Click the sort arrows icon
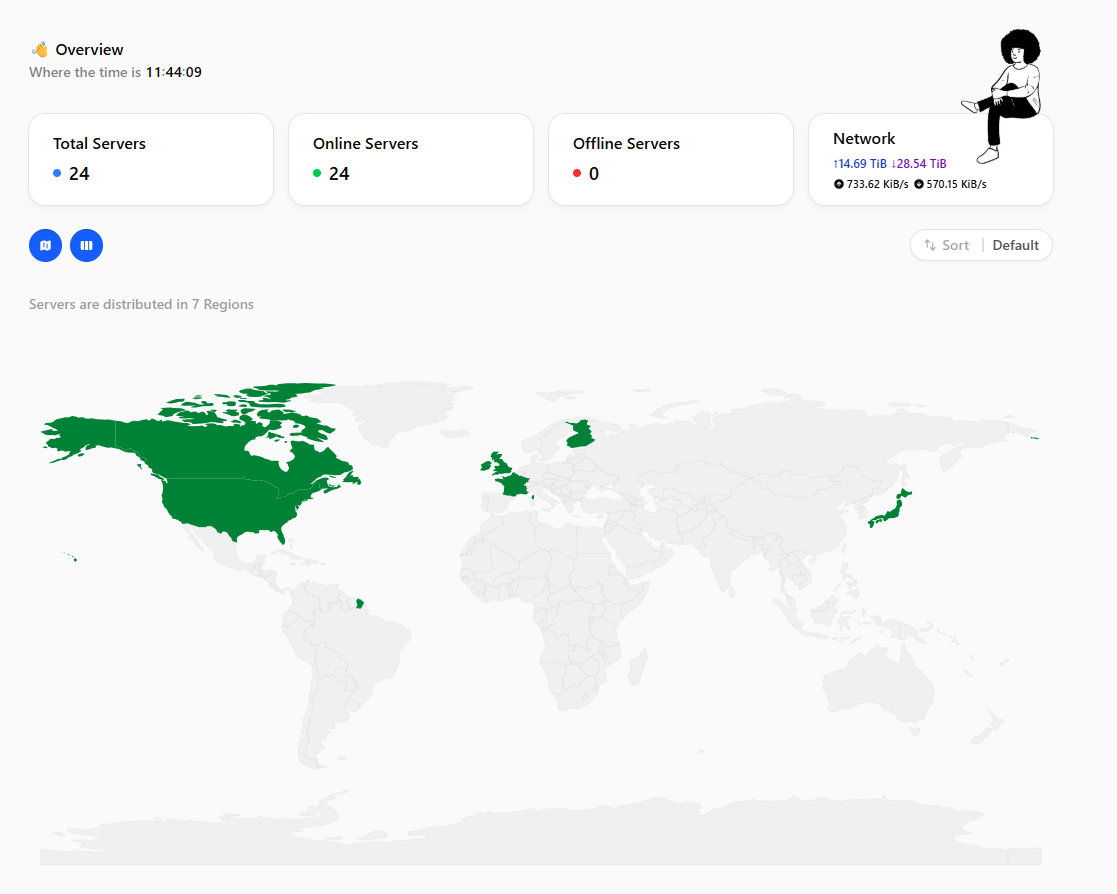This screenshot has height=894, width=1117. (x=930, y=245)
